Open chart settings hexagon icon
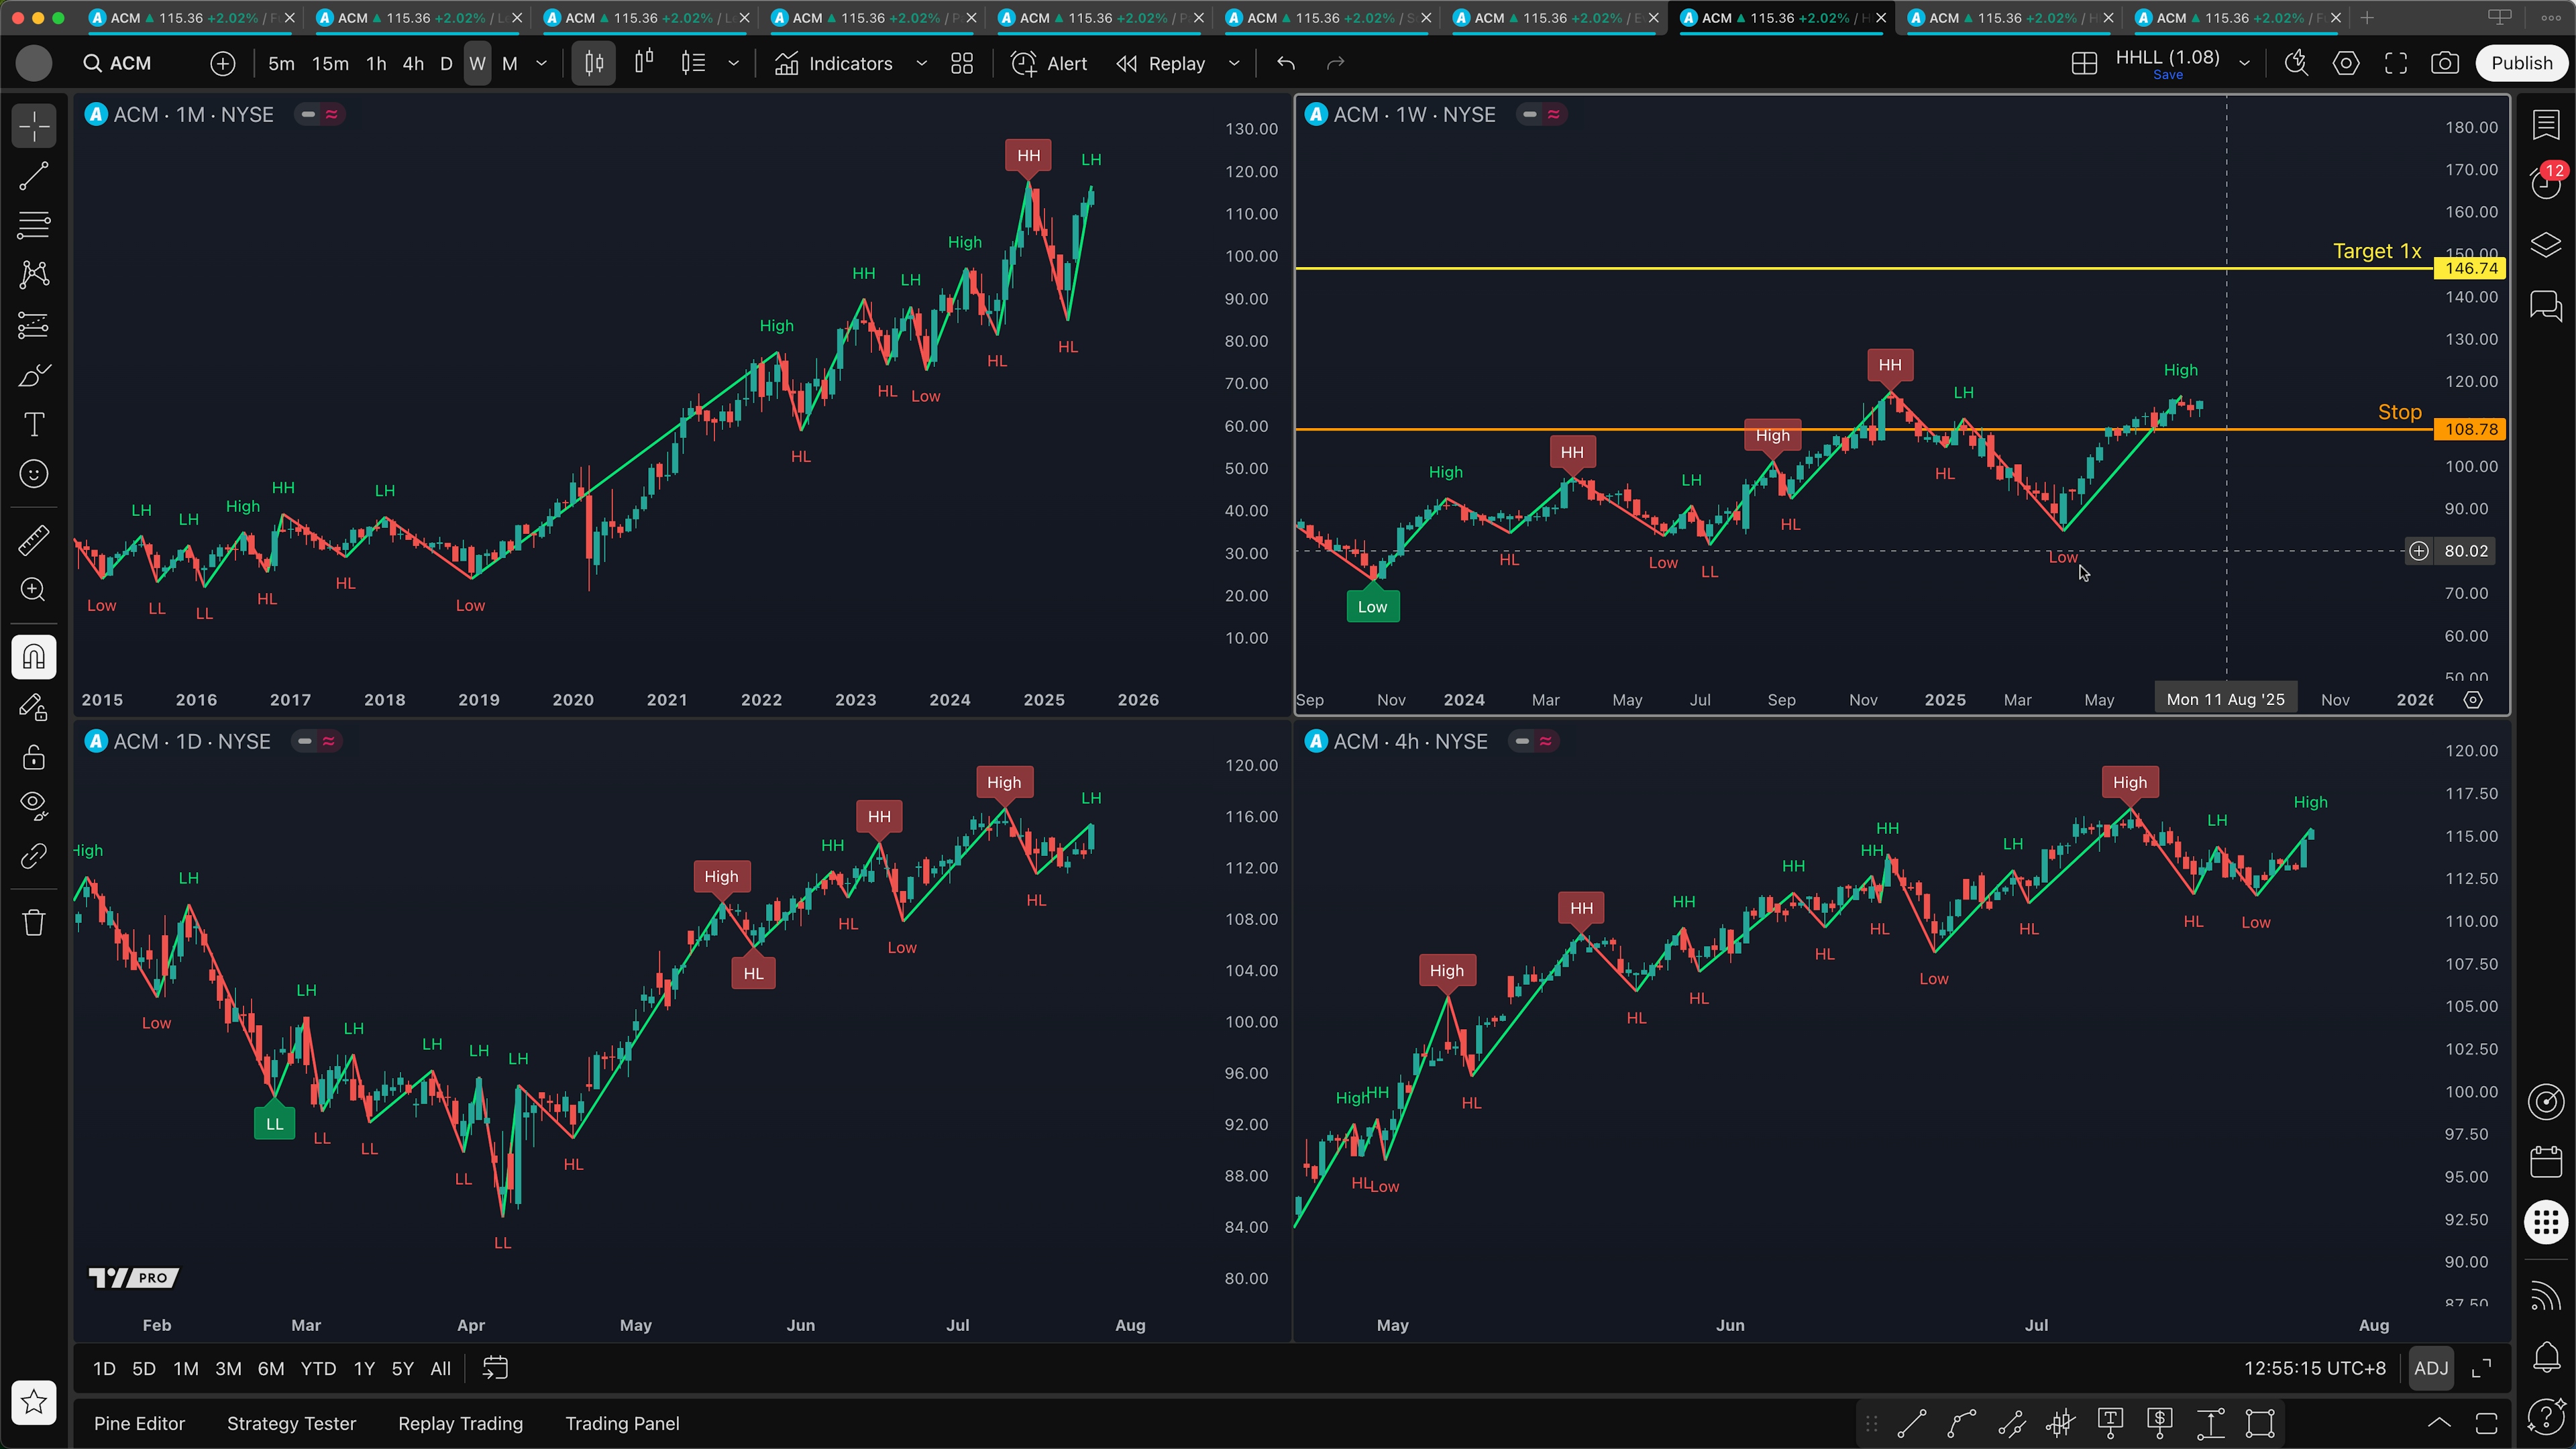 2346,63
